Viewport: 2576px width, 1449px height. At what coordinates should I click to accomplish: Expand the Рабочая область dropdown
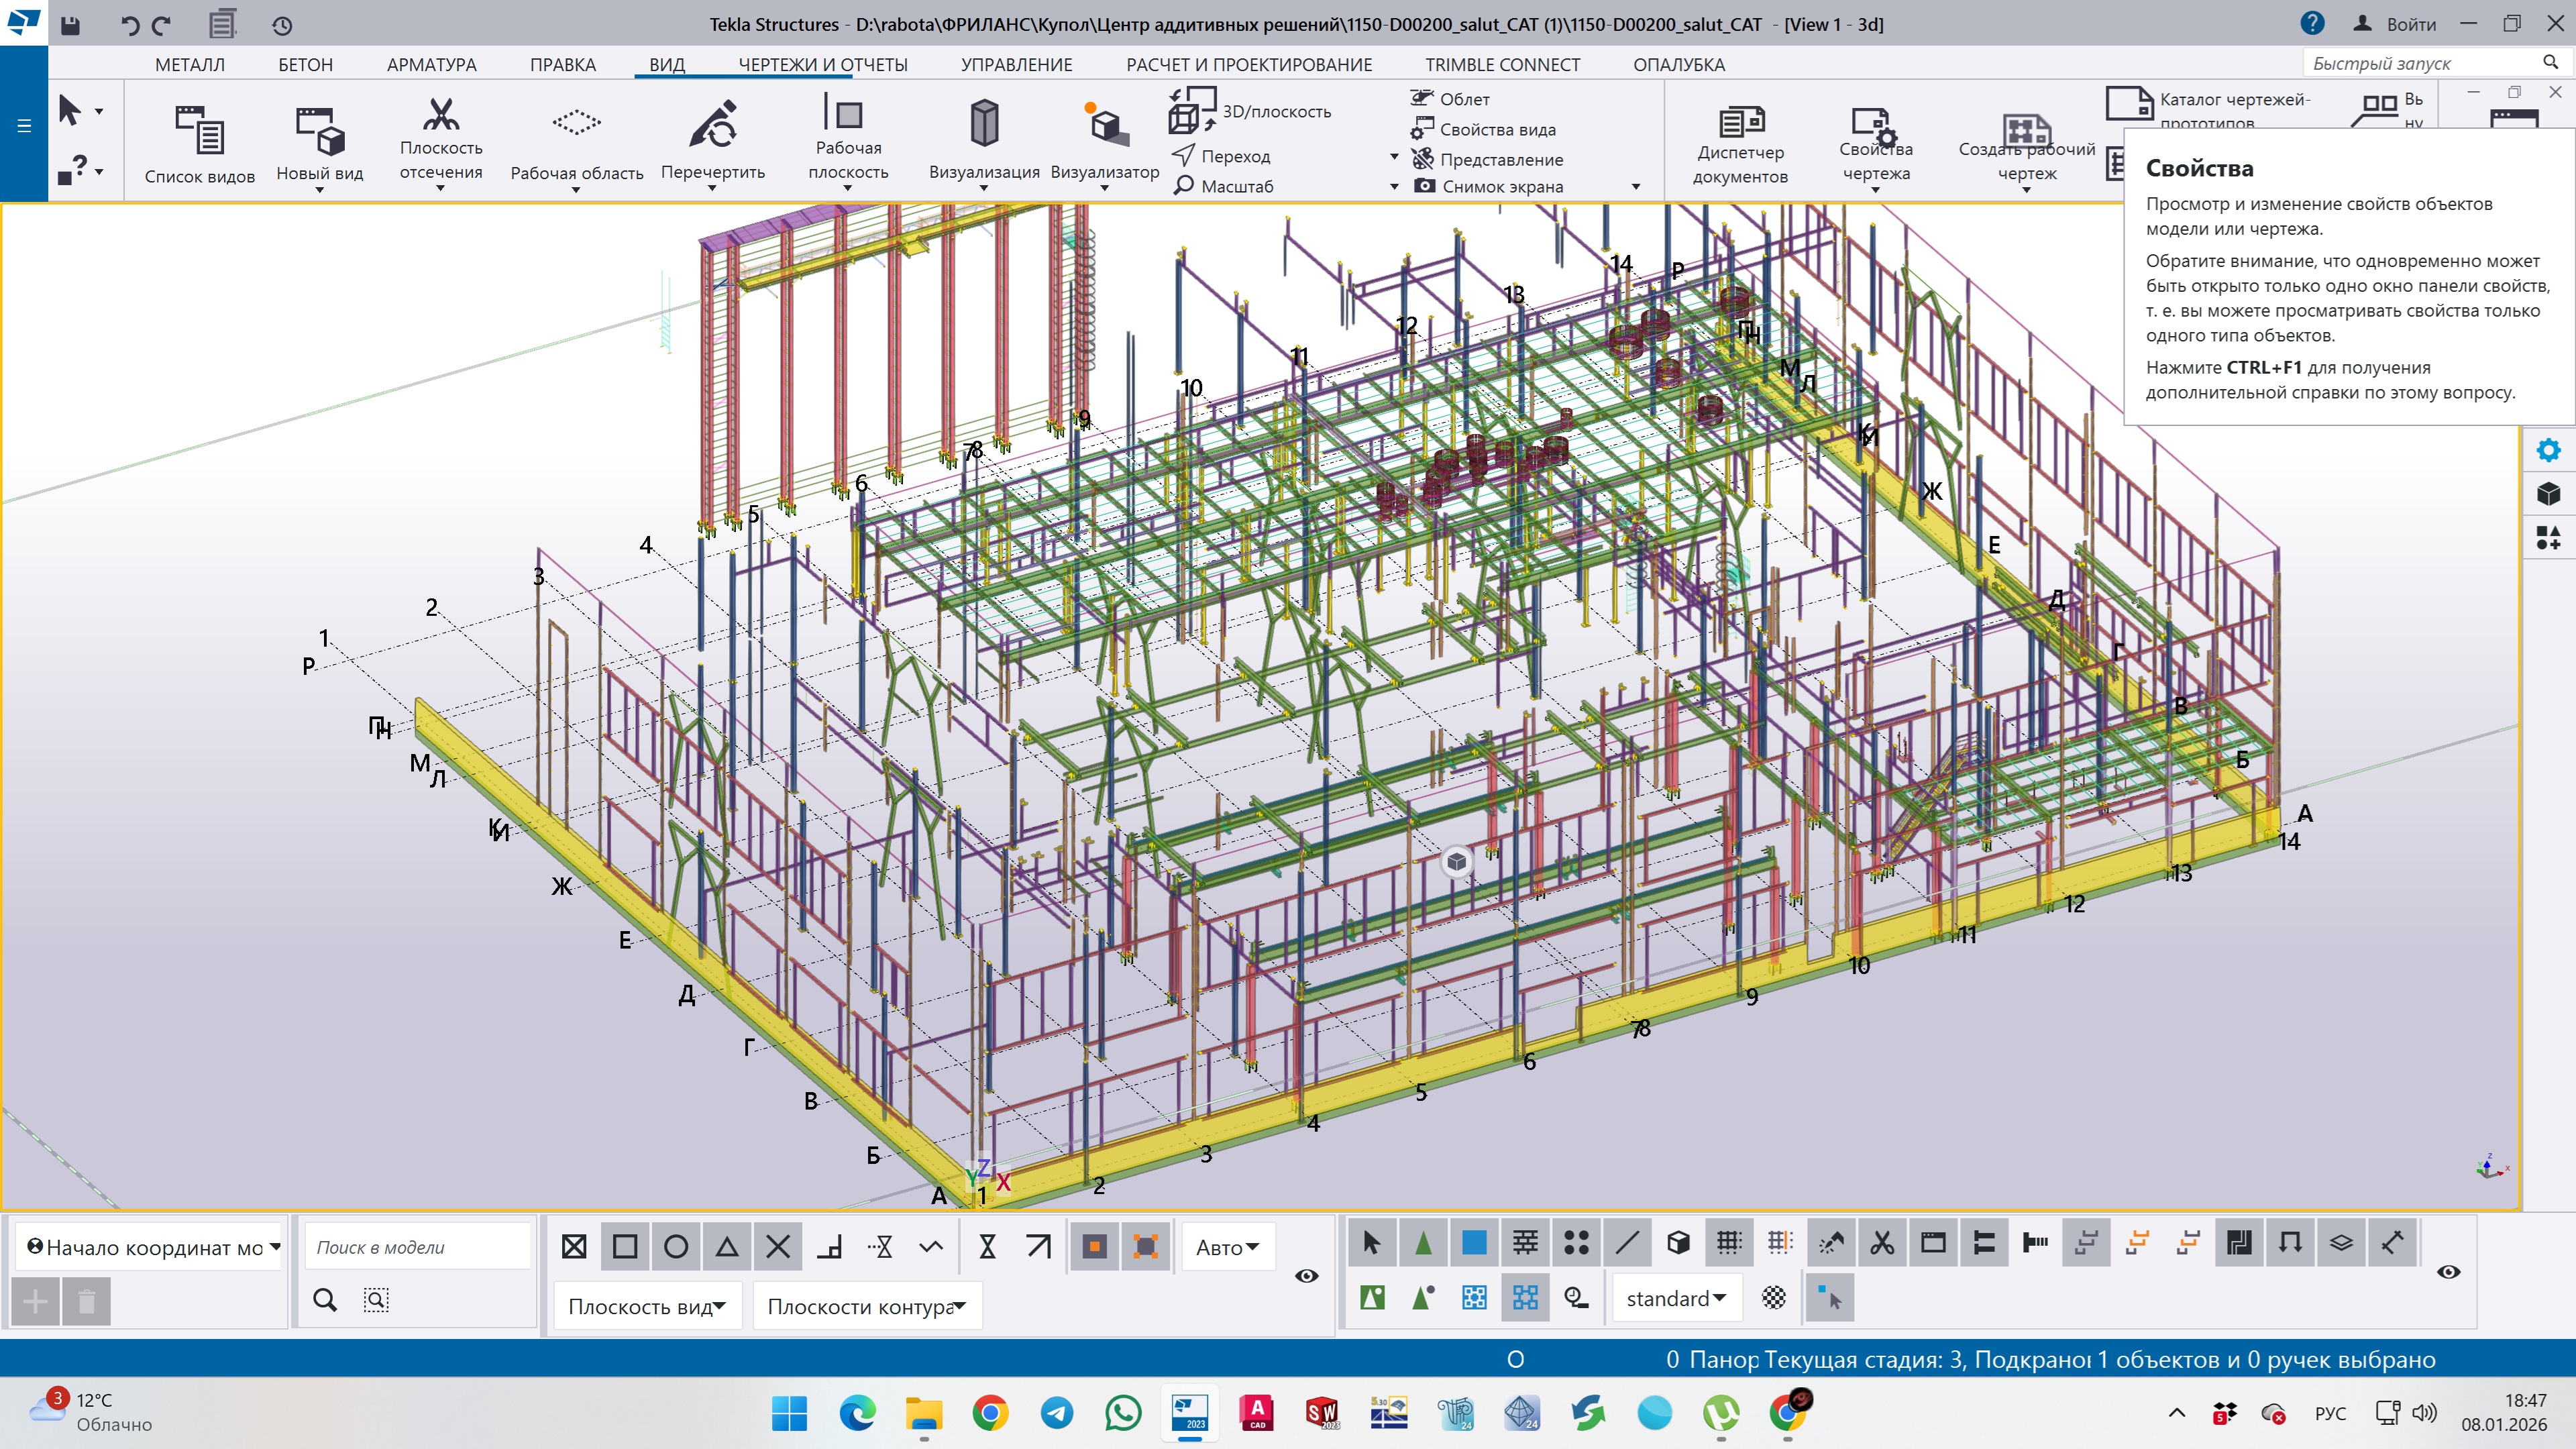tap(577, 190)
